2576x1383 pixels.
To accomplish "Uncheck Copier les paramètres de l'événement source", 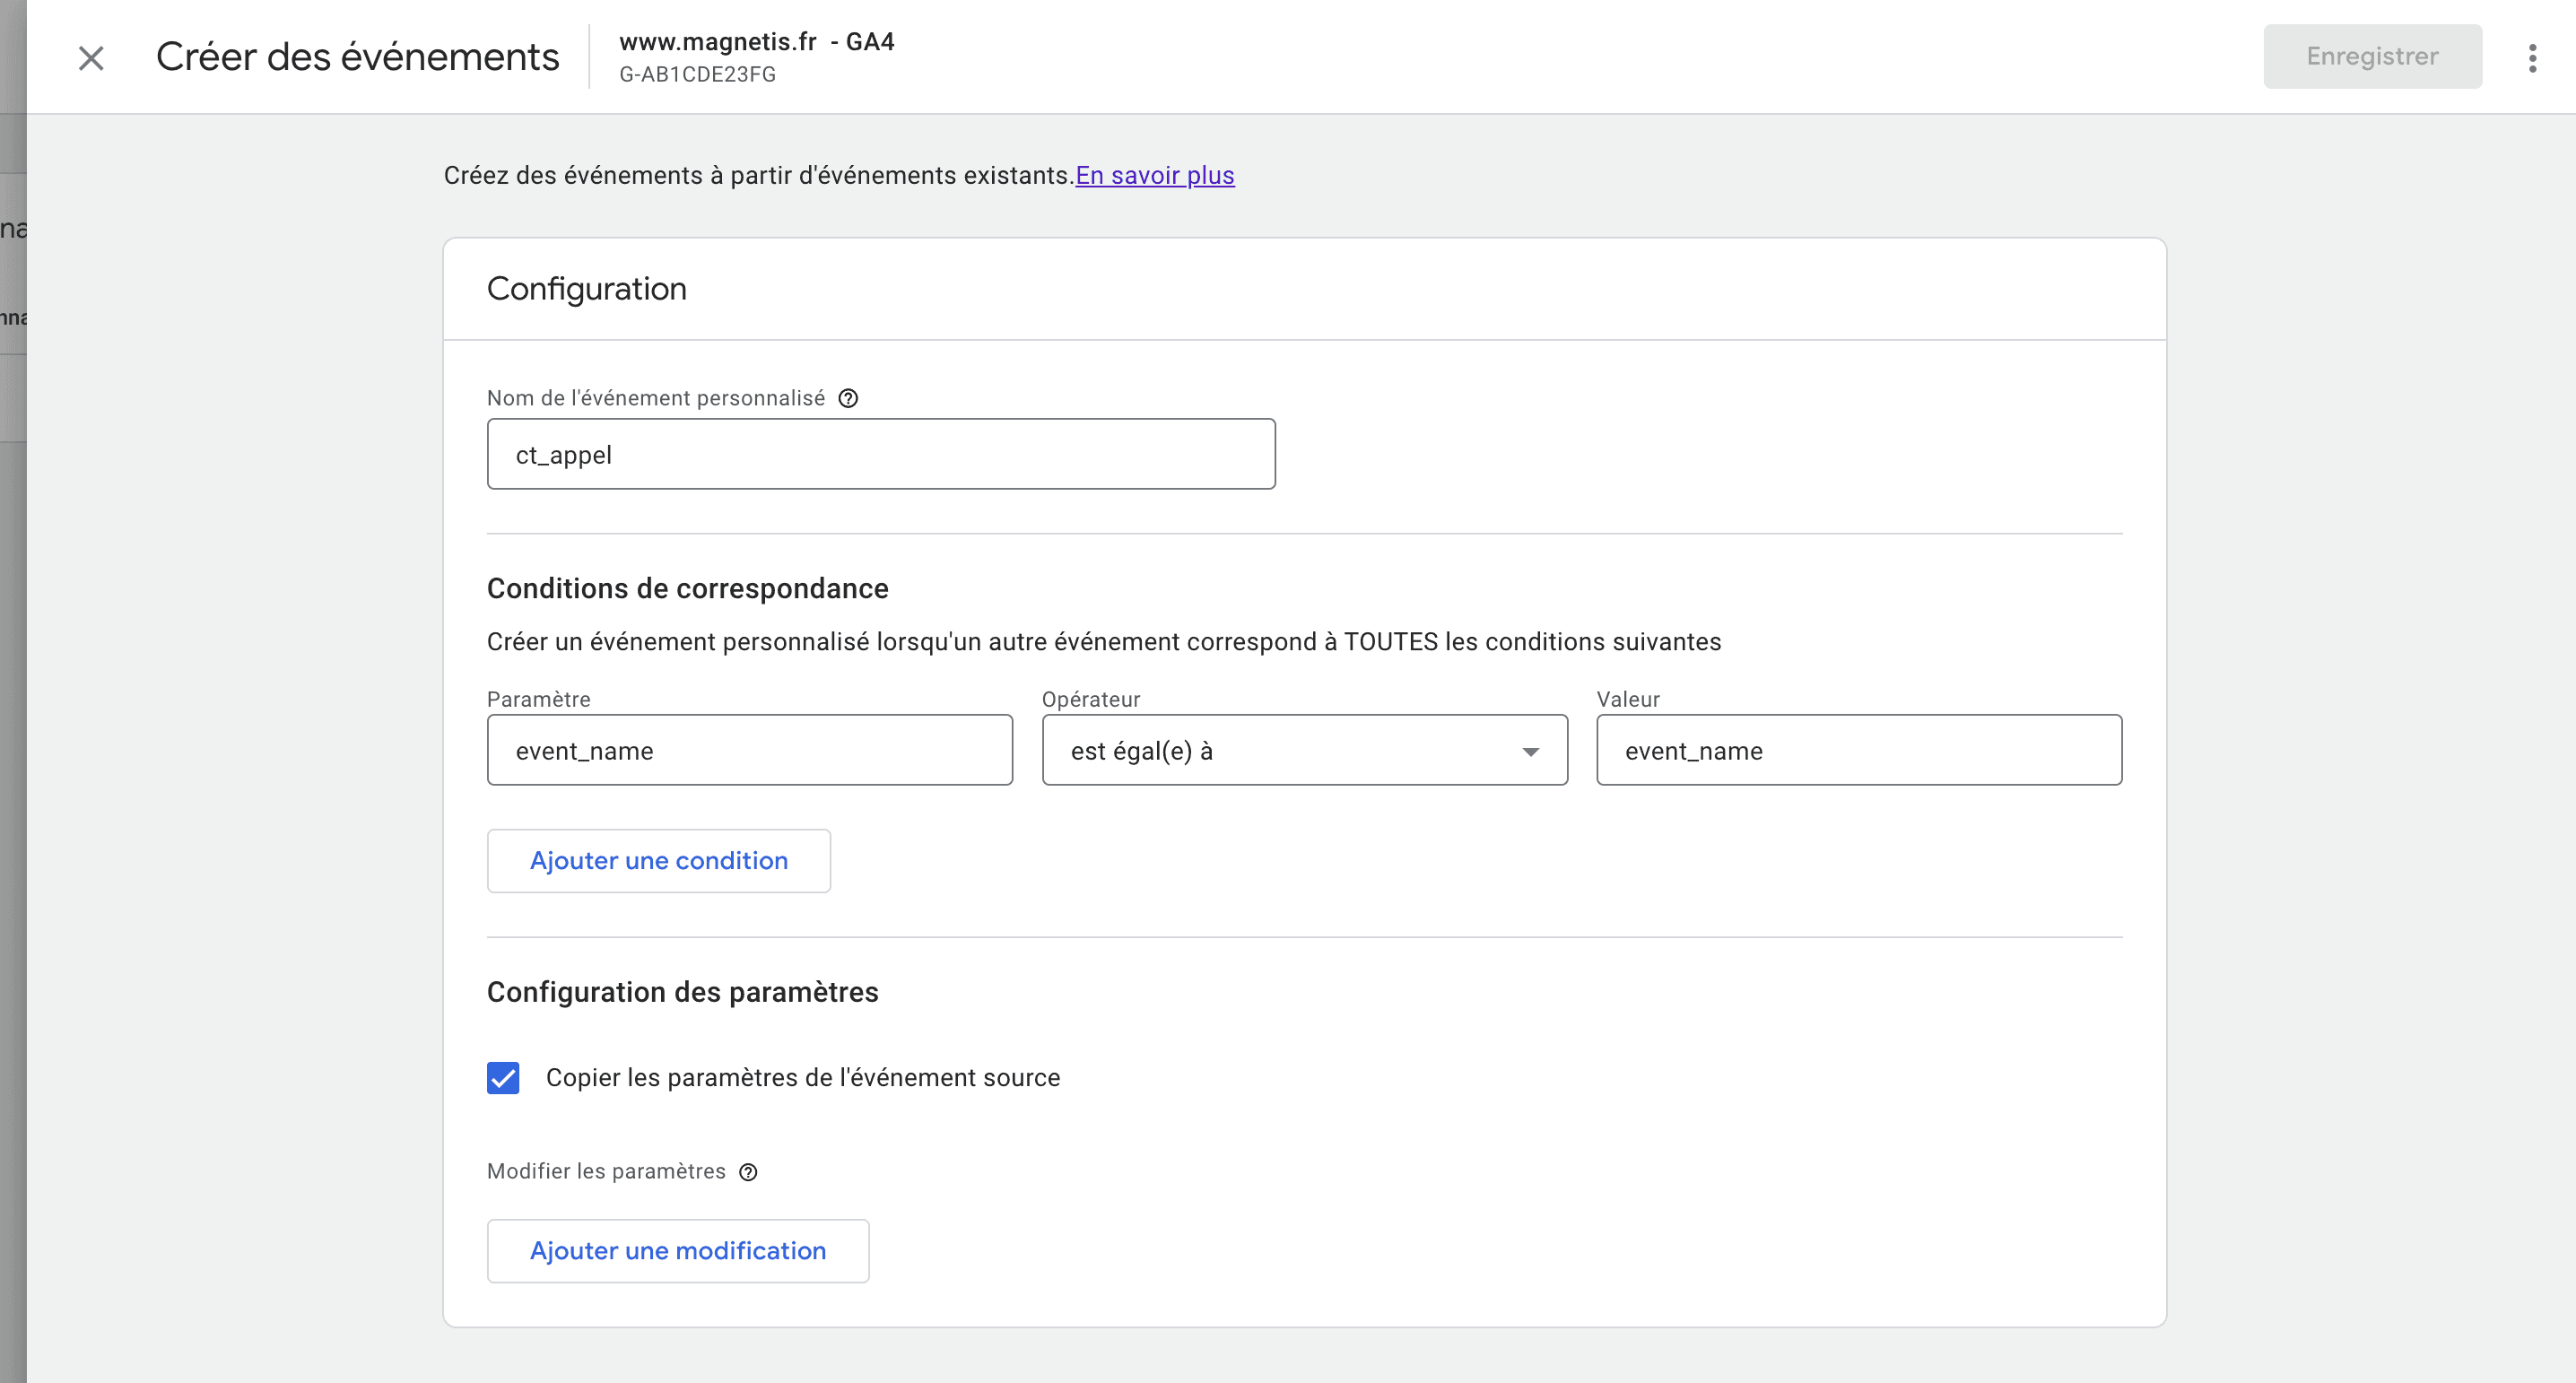I will 503,1078.
